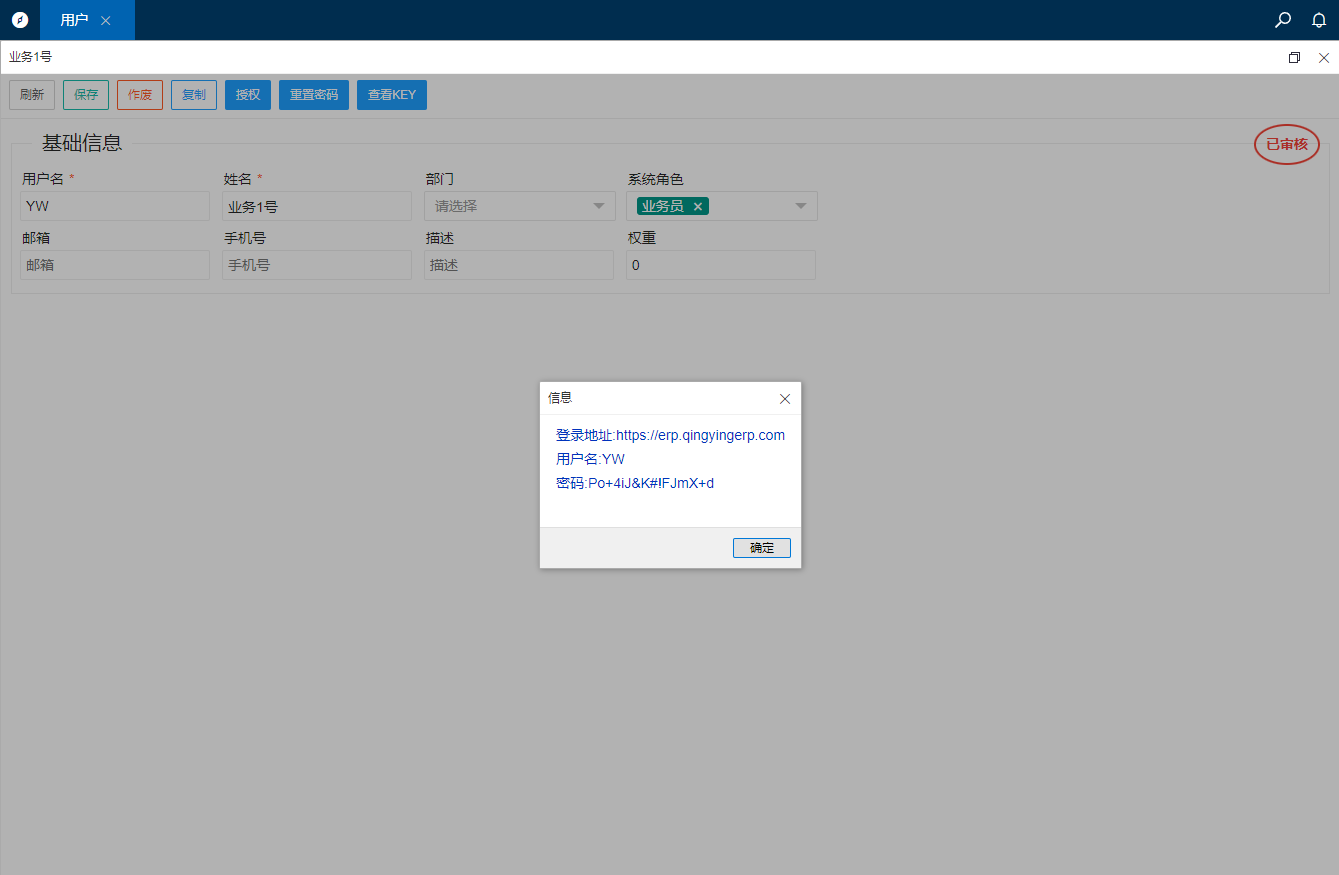Click the 确定 button in dialog
The width and height of the screenshot is (1339, 875).
click(761, 548)
